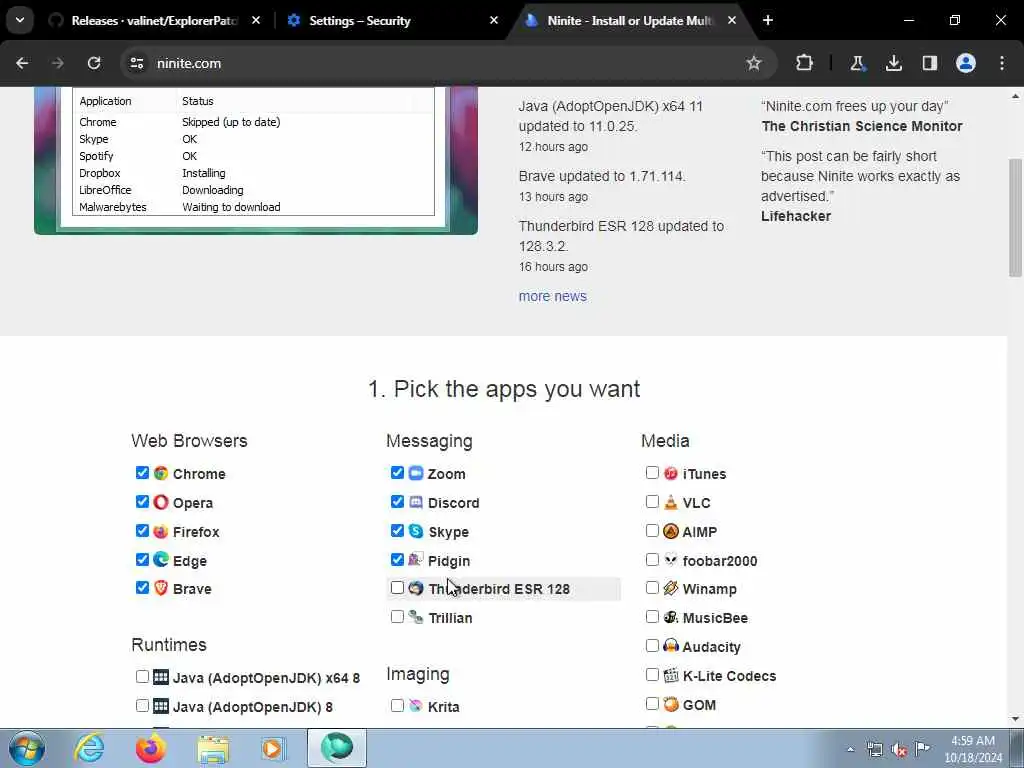Viewport: 1024px width, 768px height.
Task: Uncheck the Edge checkbox
Action: [x=142, y=559]
